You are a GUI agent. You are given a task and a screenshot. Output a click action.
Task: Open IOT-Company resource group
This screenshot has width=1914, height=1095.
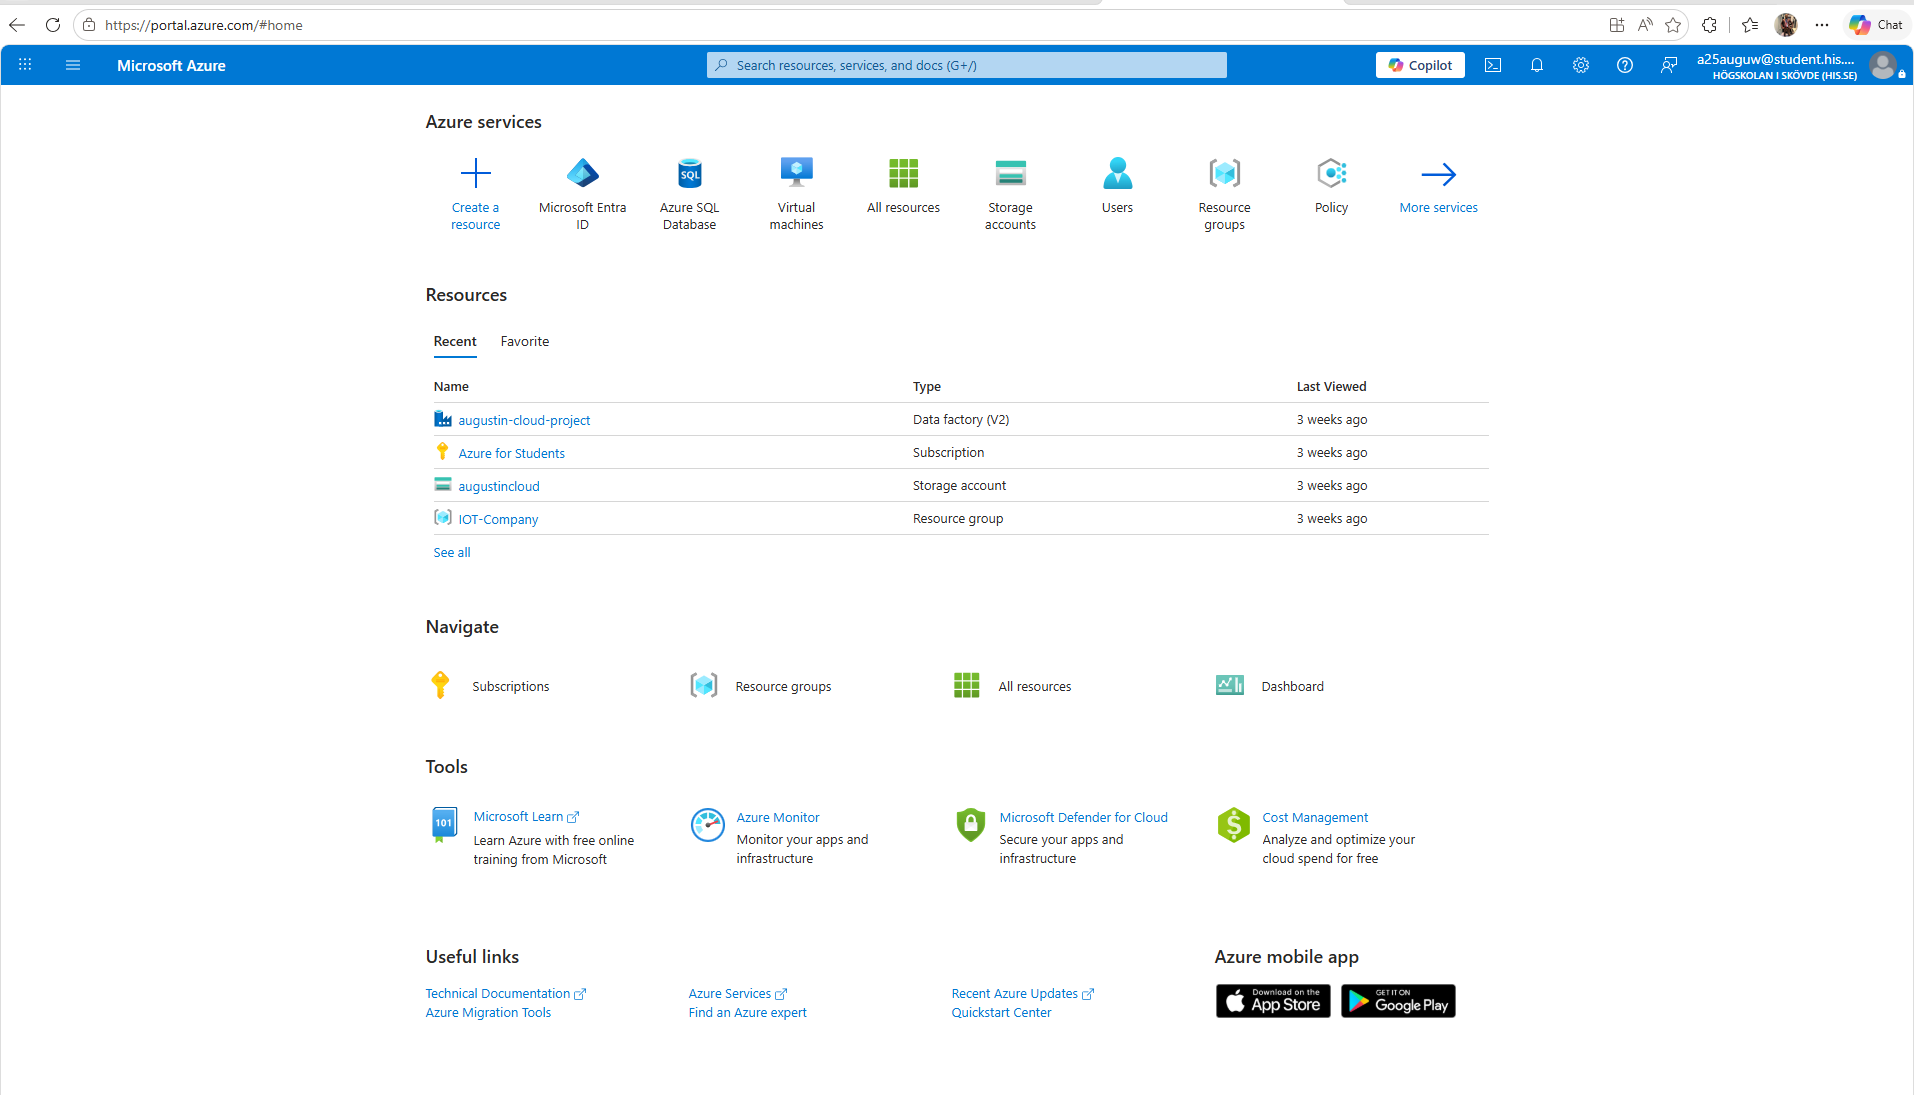(x=498, y=519)
